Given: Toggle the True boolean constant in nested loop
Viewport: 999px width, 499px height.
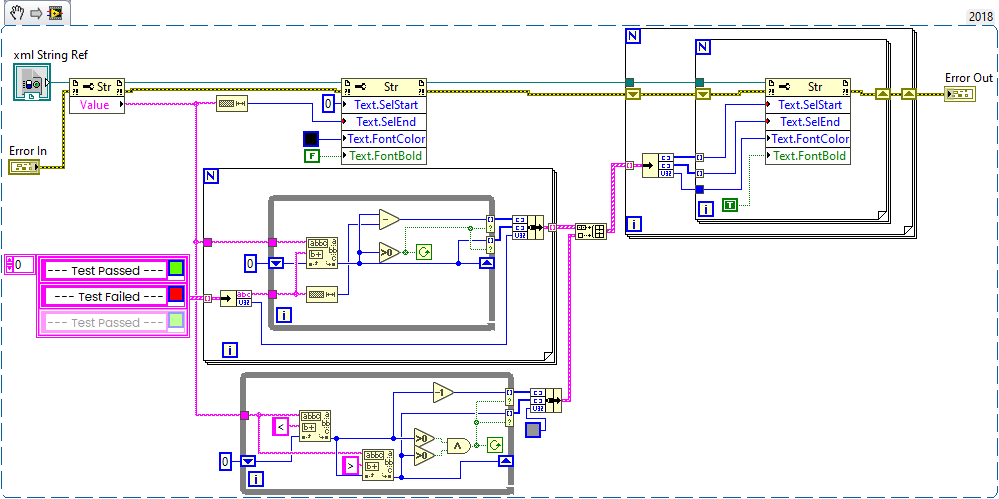Looking at the screenshot, I should tap(729, 205).
